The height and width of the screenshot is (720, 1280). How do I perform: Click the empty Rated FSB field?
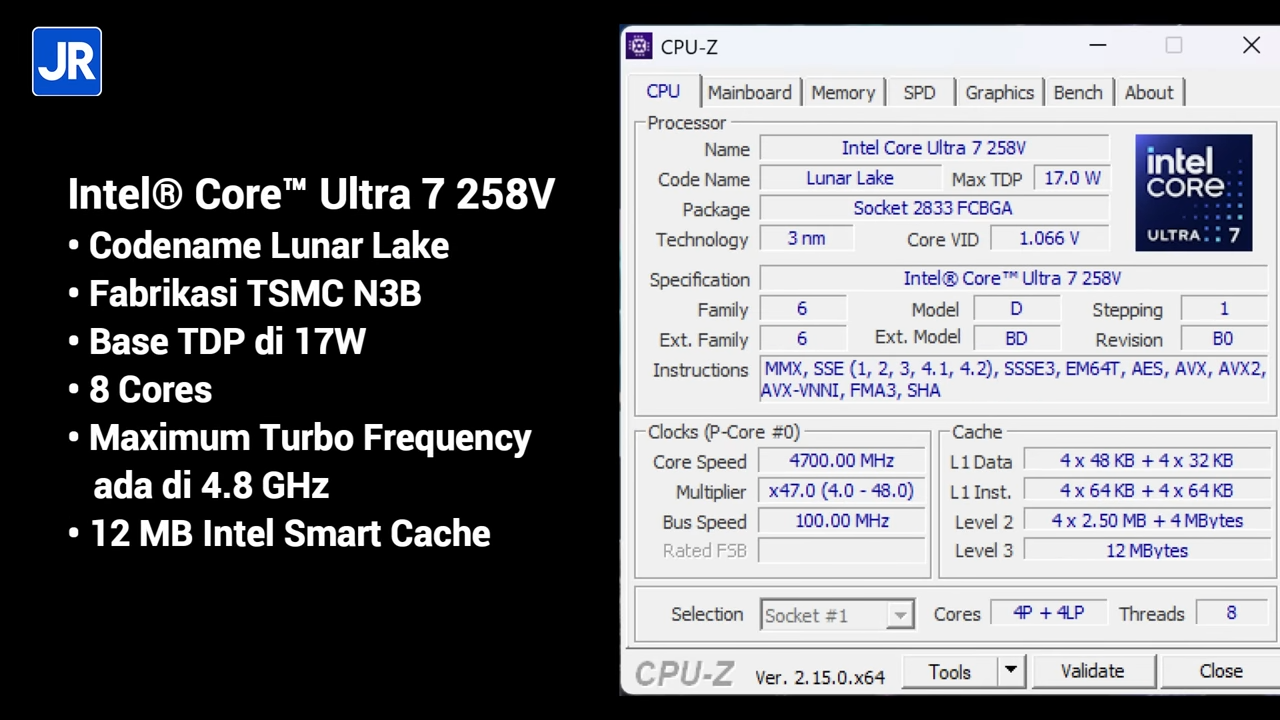[842, 550]
